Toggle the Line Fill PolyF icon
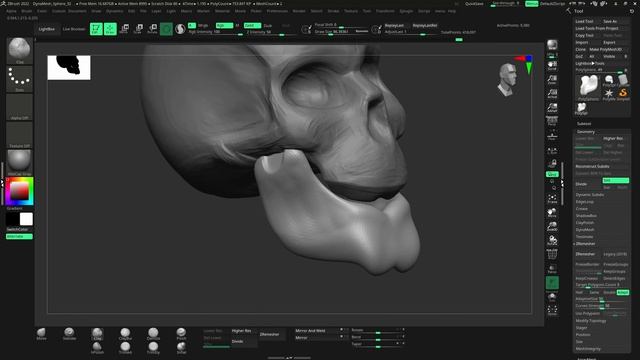 tap(552, 254)
